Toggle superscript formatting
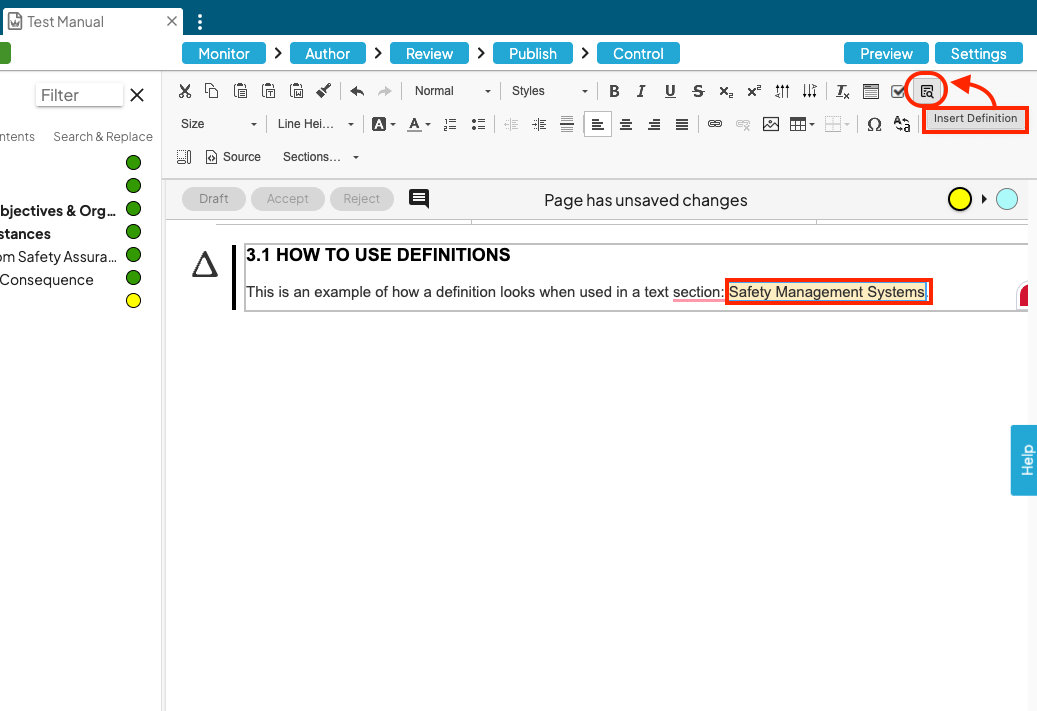 [753, 91]
